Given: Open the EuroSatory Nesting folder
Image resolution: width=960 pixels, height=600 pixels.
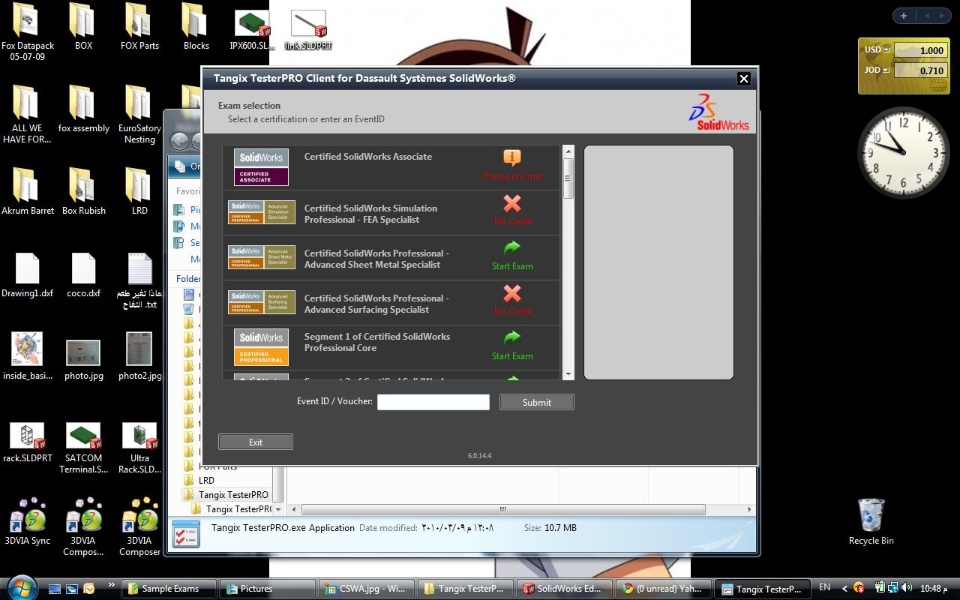Looking at the screenshot, I should [x=140, y=114].
